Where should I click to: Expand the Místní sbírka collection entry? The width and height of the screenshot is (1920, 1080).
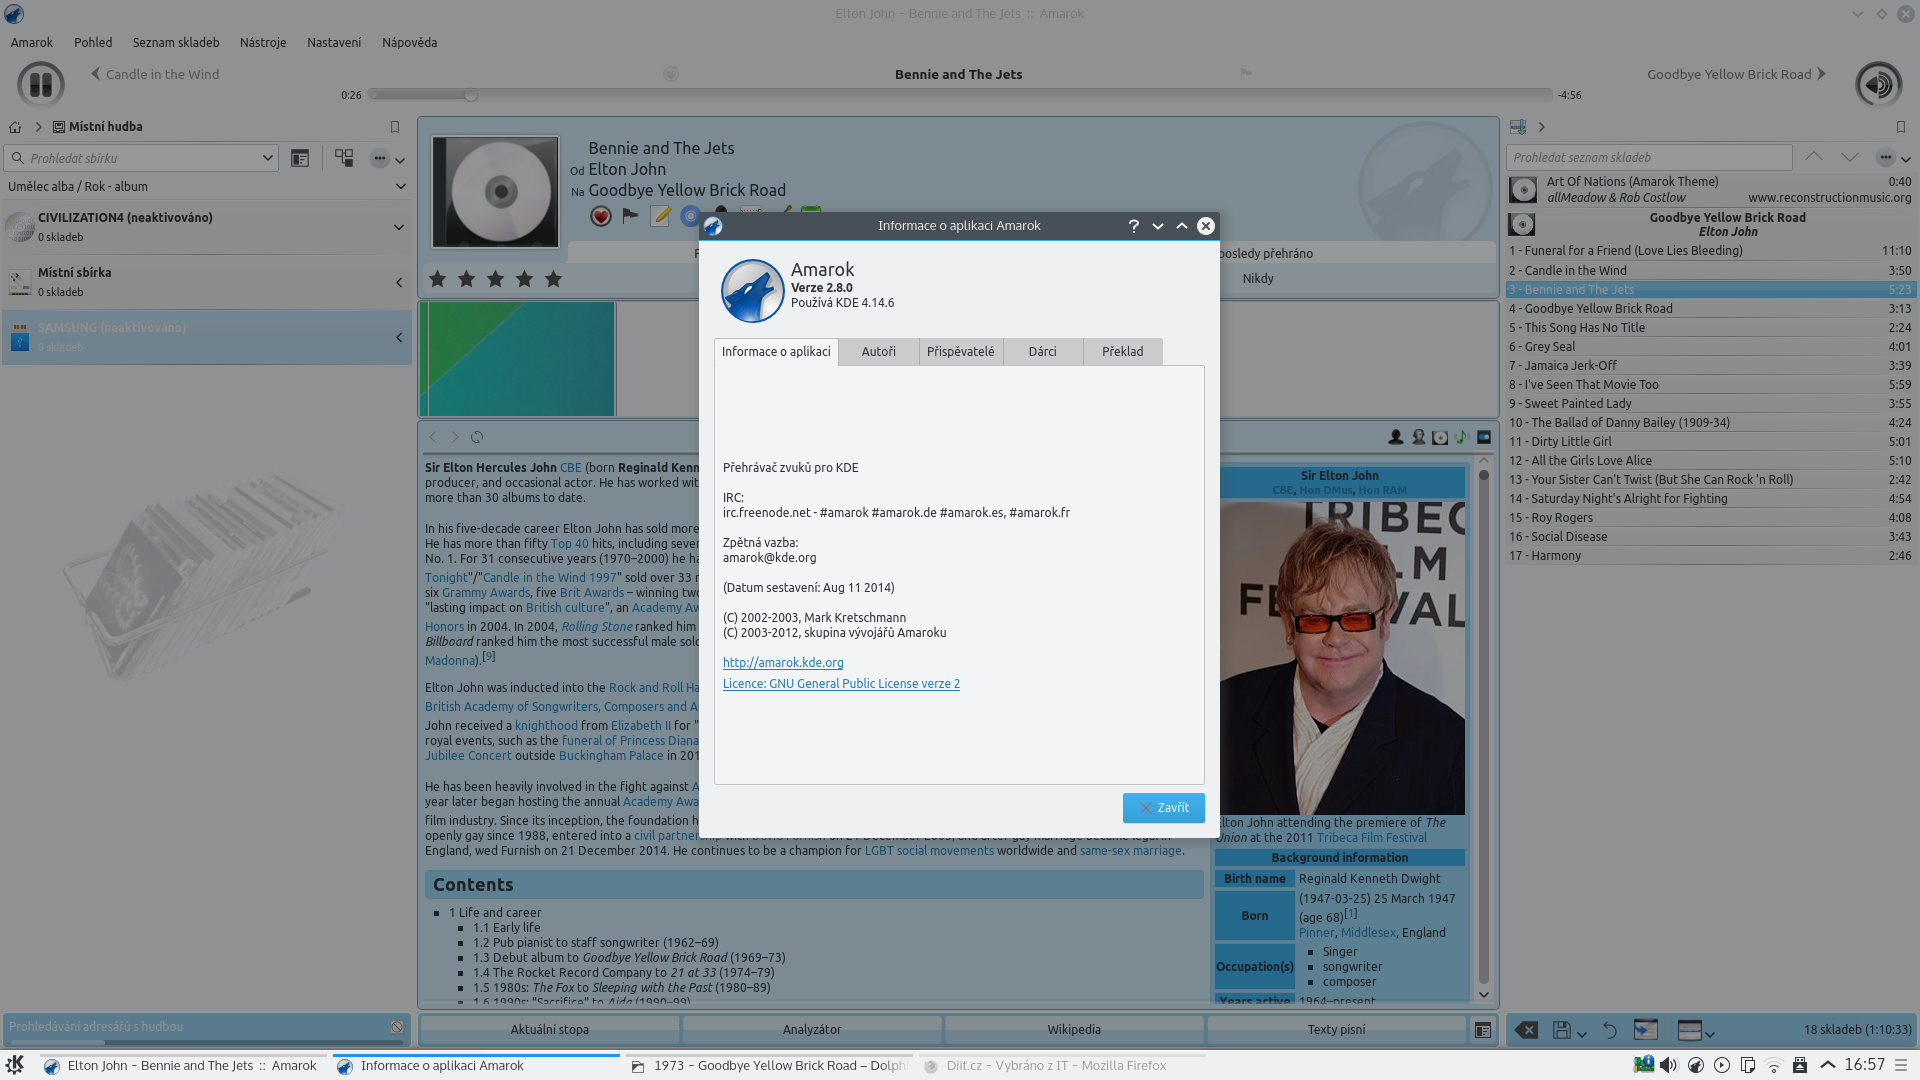click(x=399, y=282)
